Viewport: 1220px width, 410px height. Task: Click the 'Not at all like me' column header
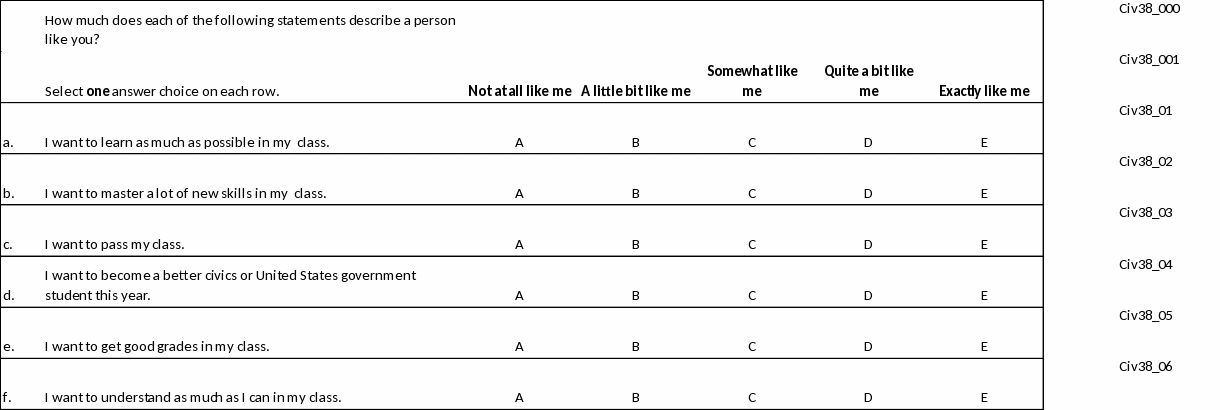click(519, 91)
